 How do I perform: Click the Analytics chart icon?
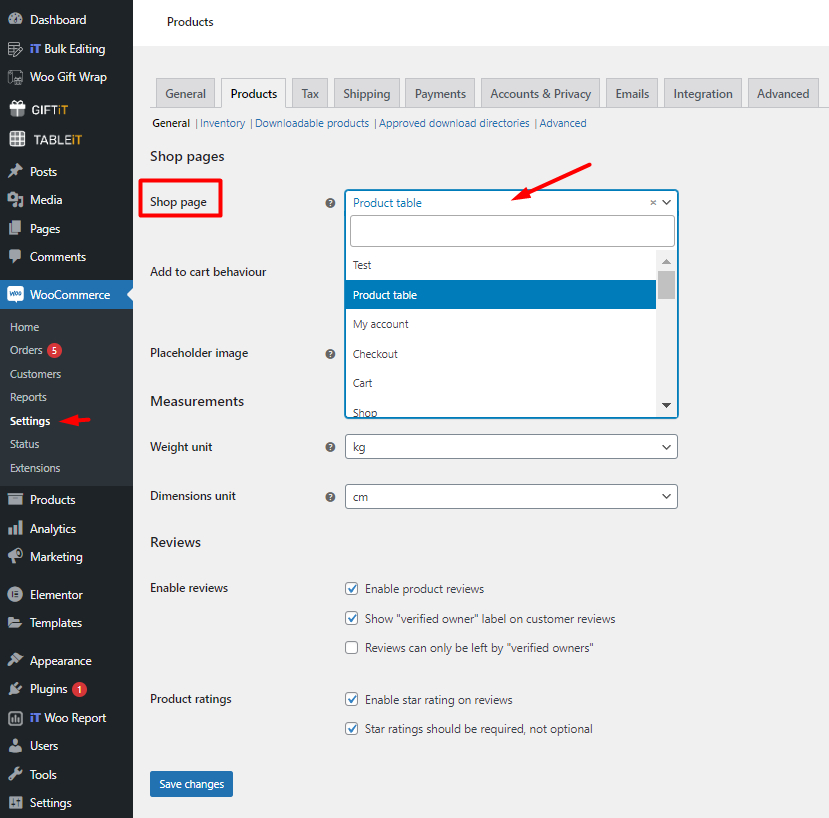tap(15, 529)
